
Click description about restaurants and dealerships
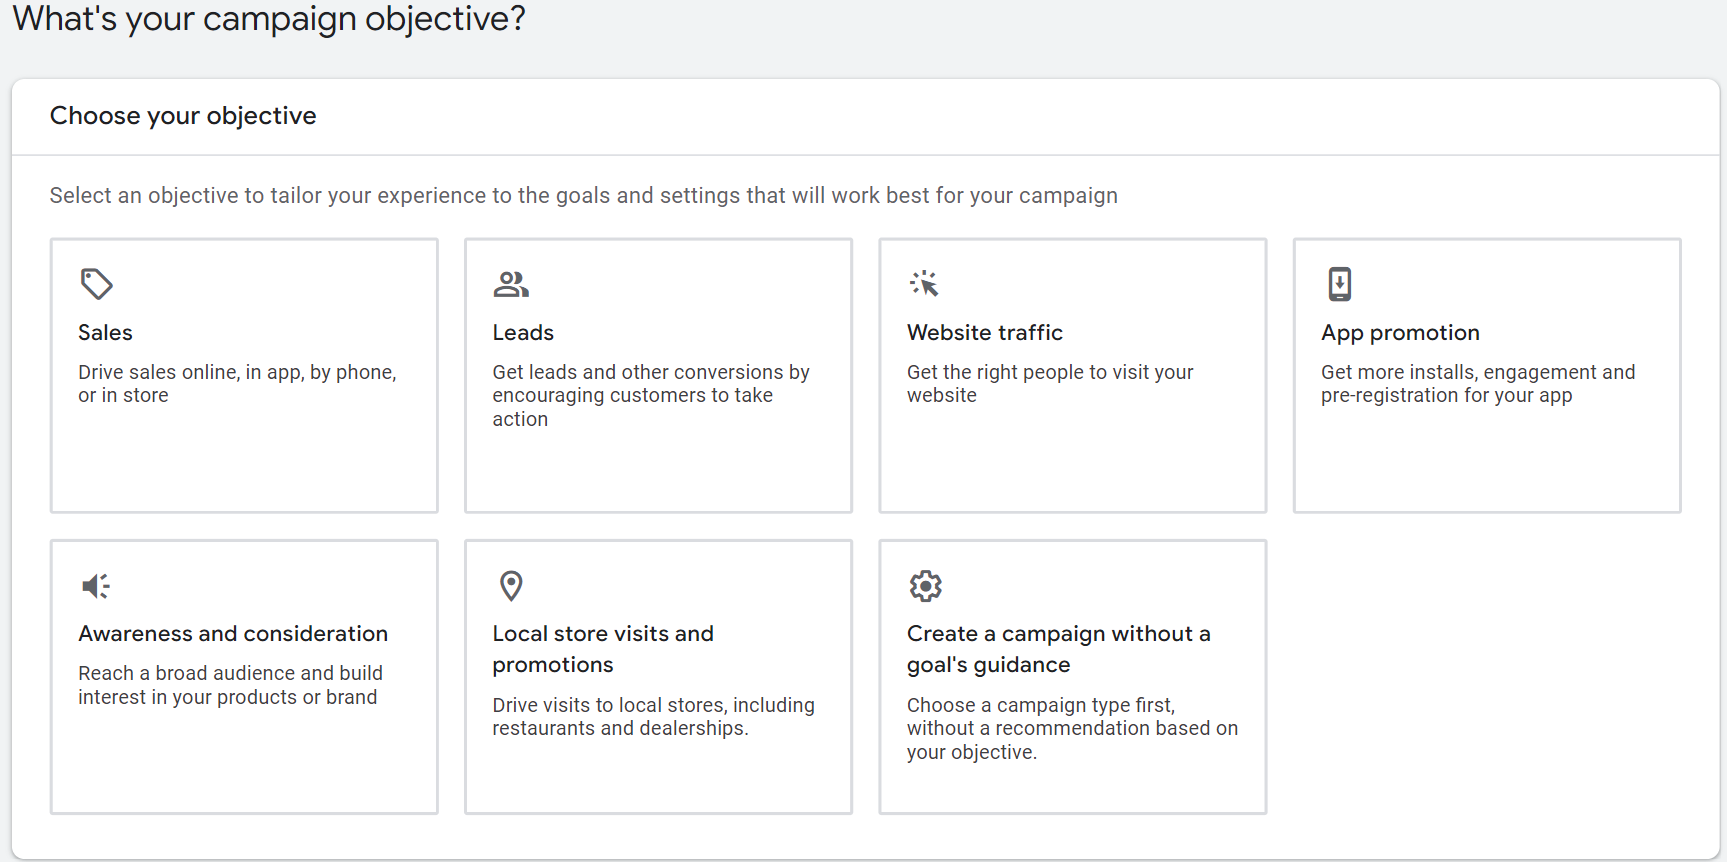click(x=653, y=717)
